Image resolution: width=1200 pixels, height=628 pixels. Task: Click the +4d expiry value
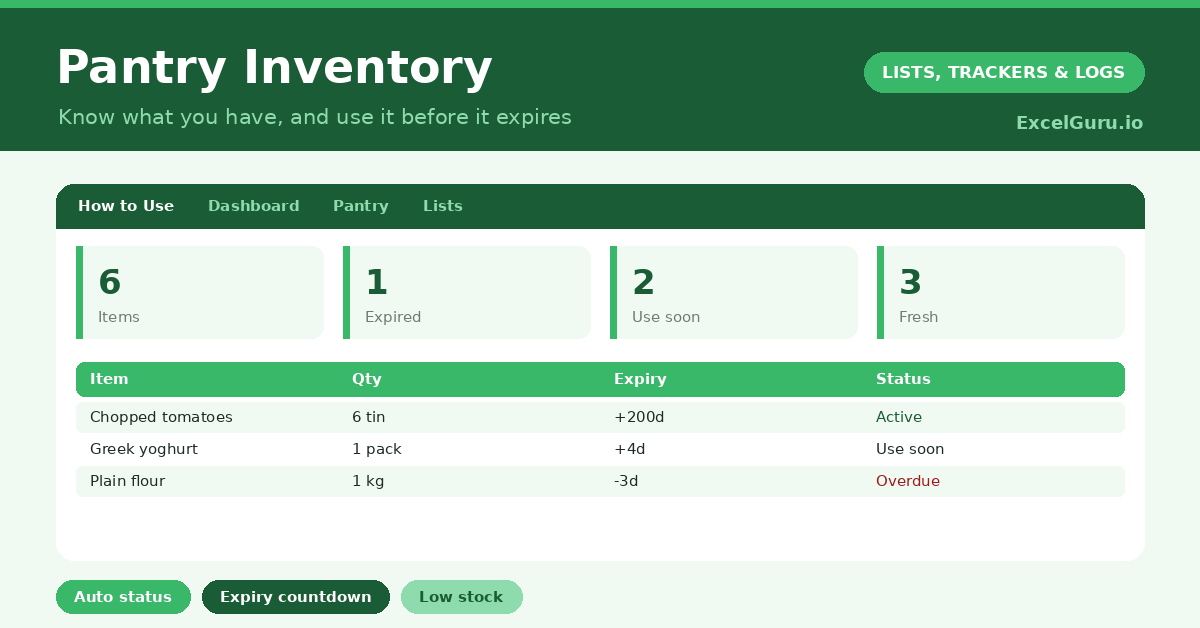(x=630, y=449)
